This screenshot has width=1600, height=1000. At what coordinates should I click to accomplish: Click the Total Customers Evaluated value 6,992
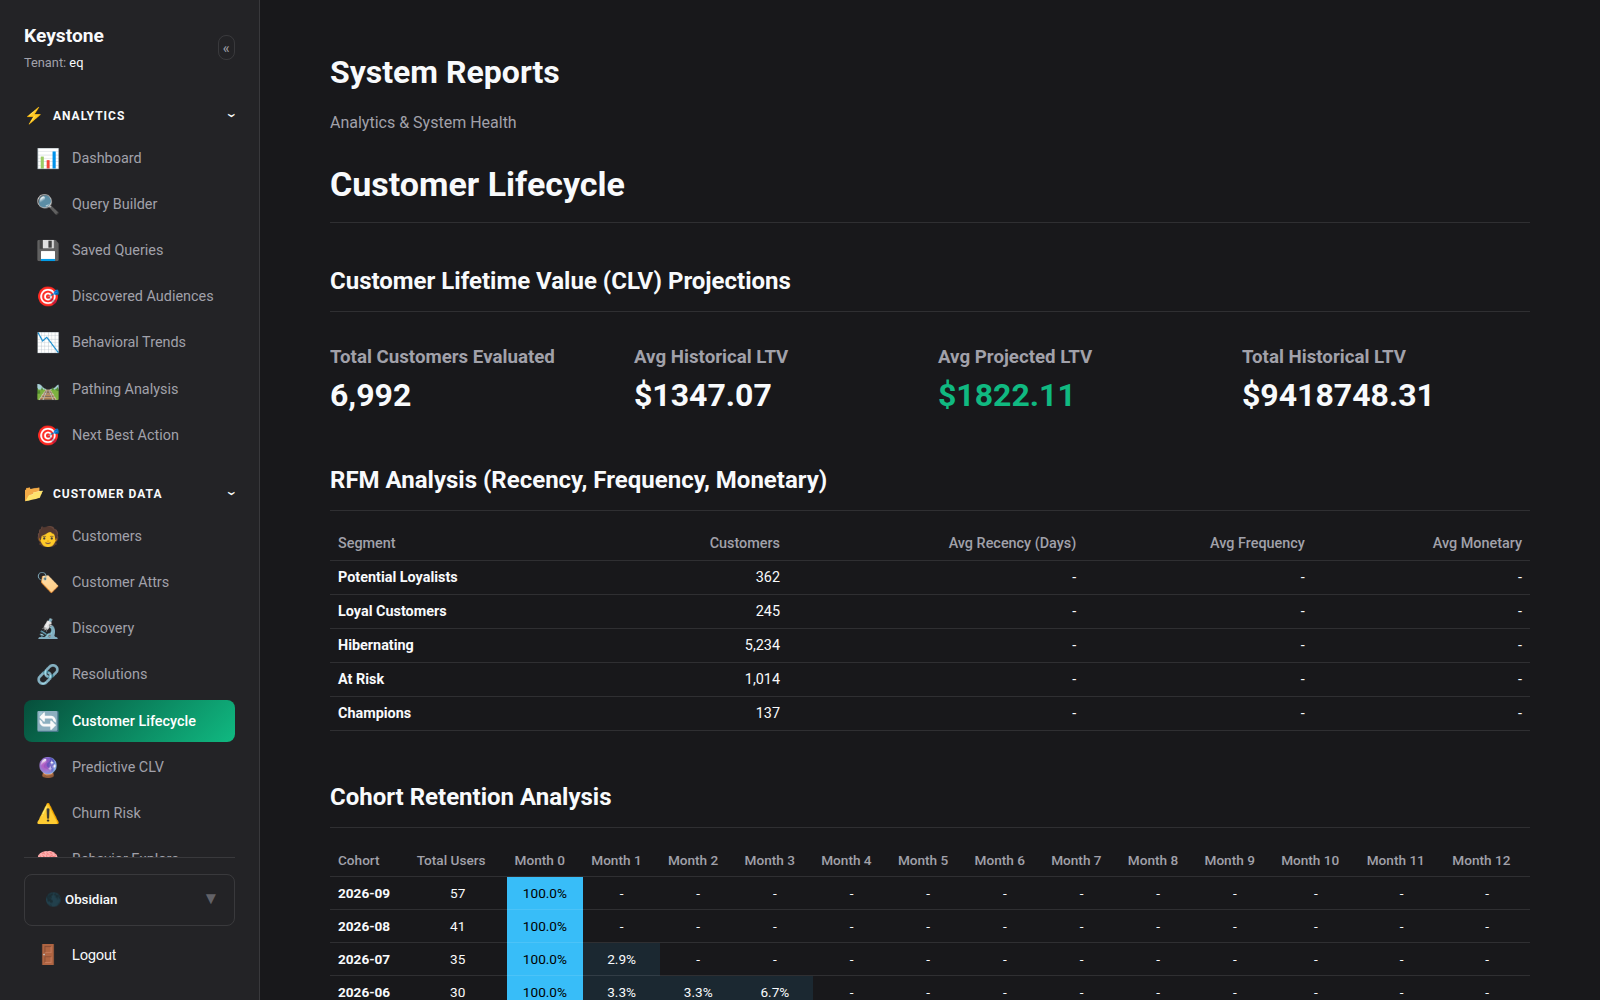click(371, 395)
